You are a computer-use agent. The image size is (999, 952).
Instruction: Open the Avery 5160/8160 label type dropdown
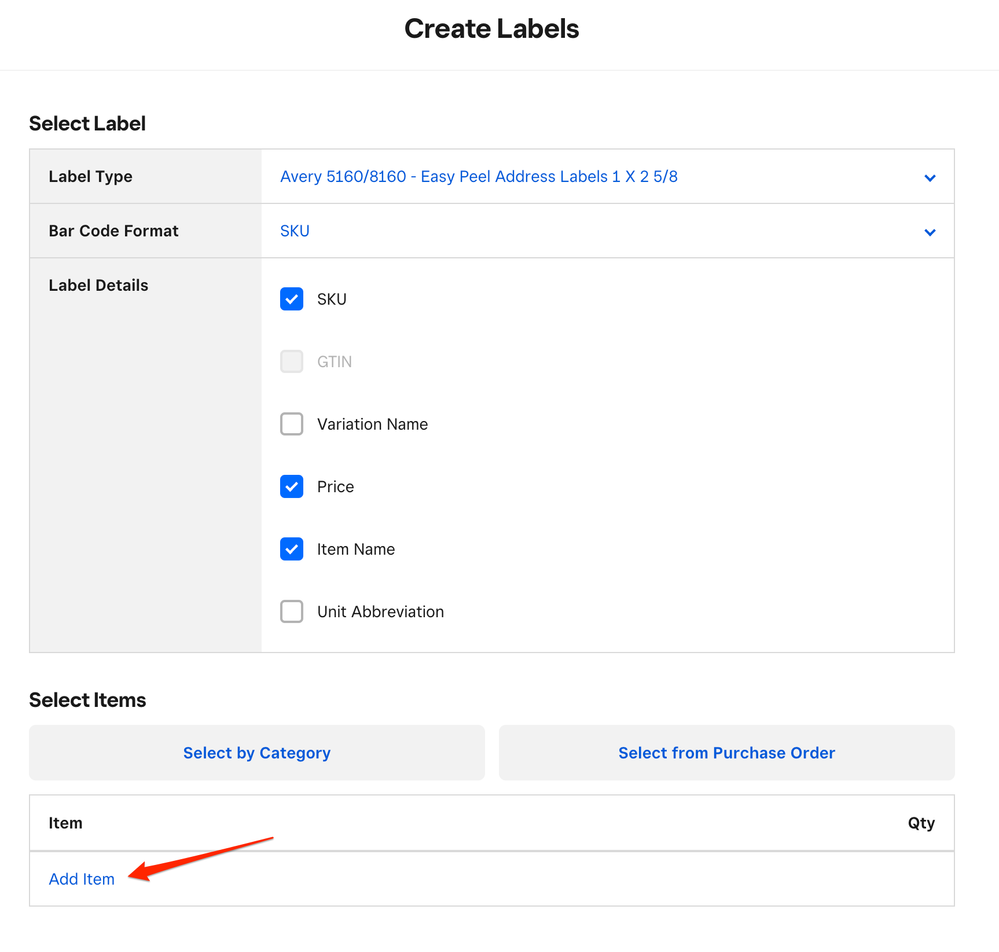[479, 177]
